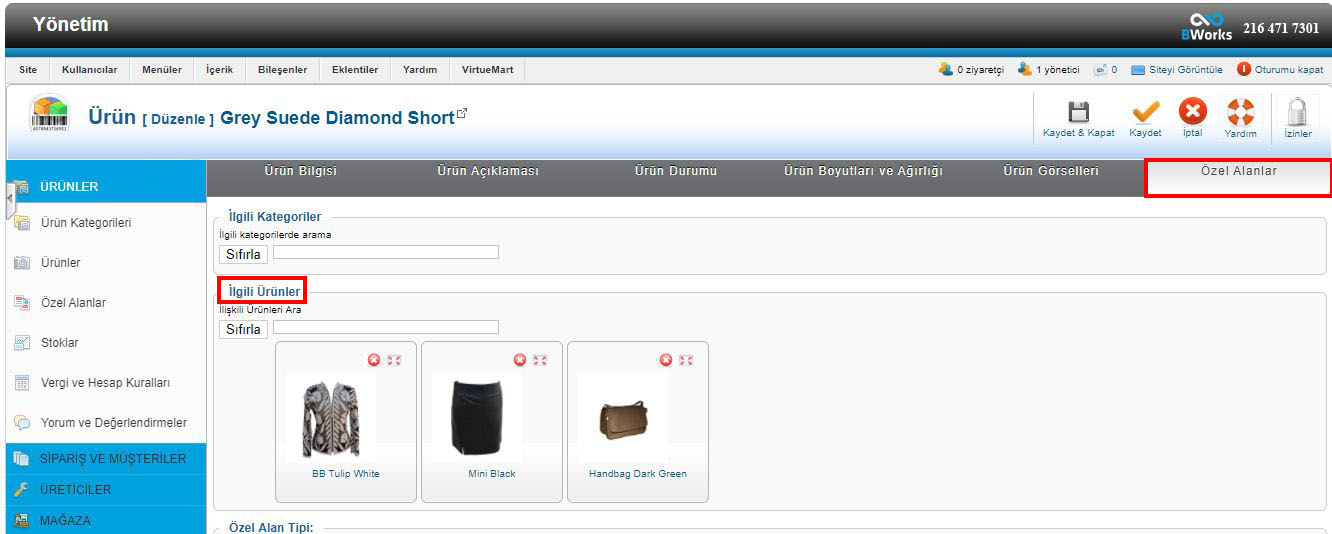Click move icon on BB Tulip White card
Image resolution: width=1332 pixels, height=534 pixels.
[394, 360]
